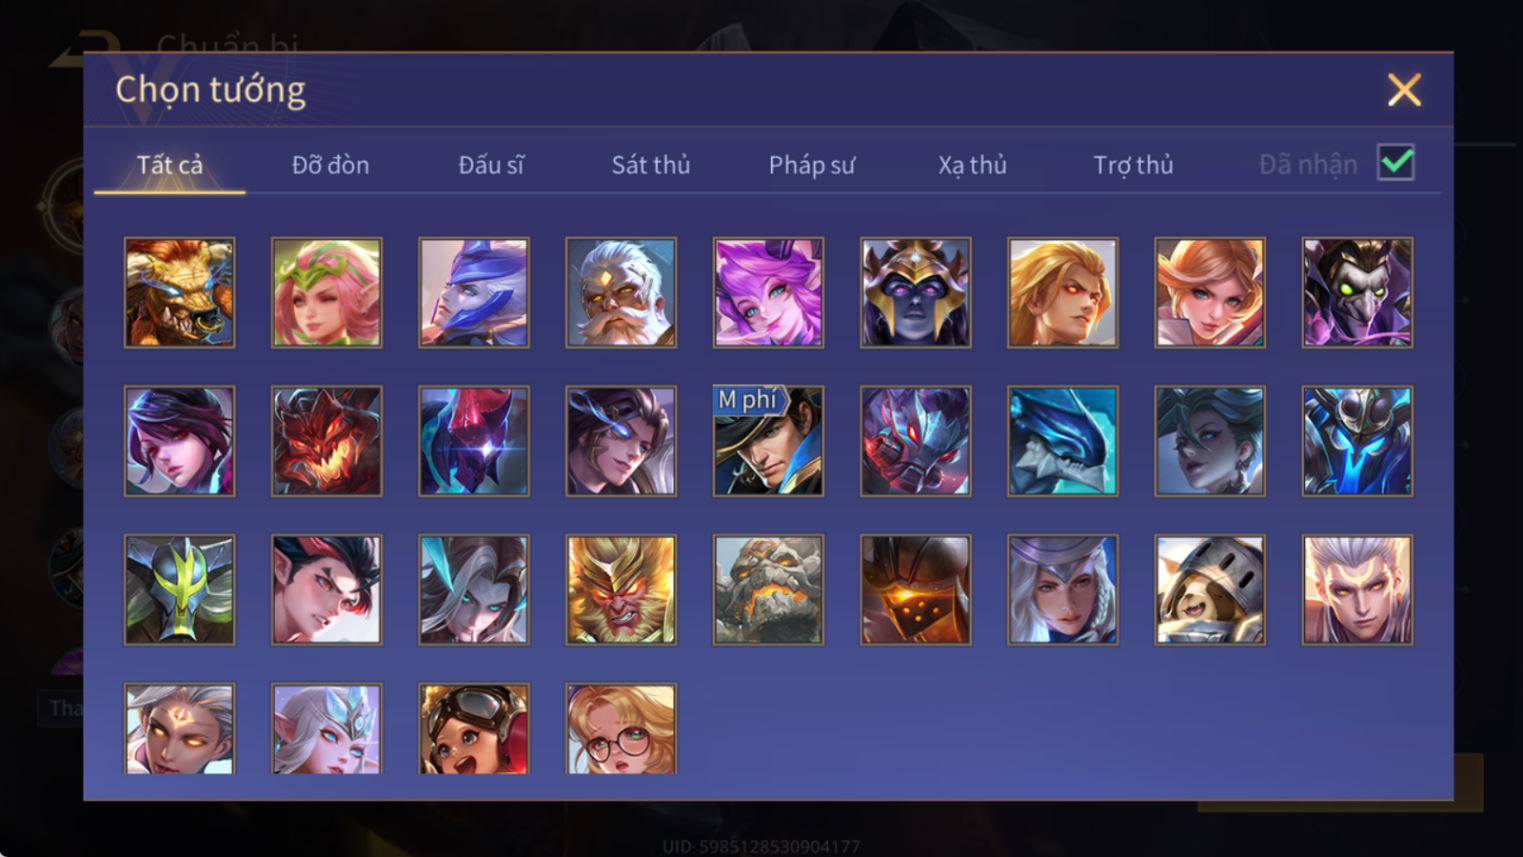The image size is (1523, 857).
Task: Select the aviator-goggles kid hero
Action: (474, 729)
